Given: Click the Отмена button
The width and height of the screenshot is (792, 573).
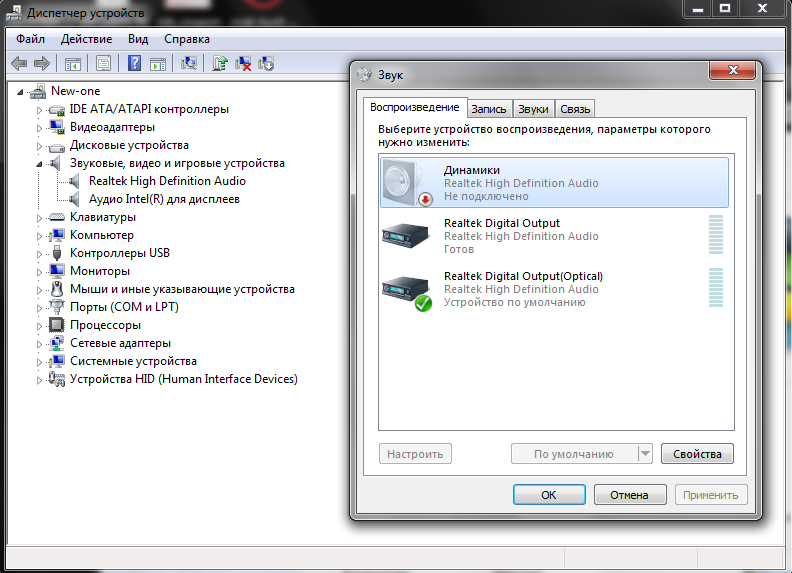Looking at the screenshot, I should (630, 495).
